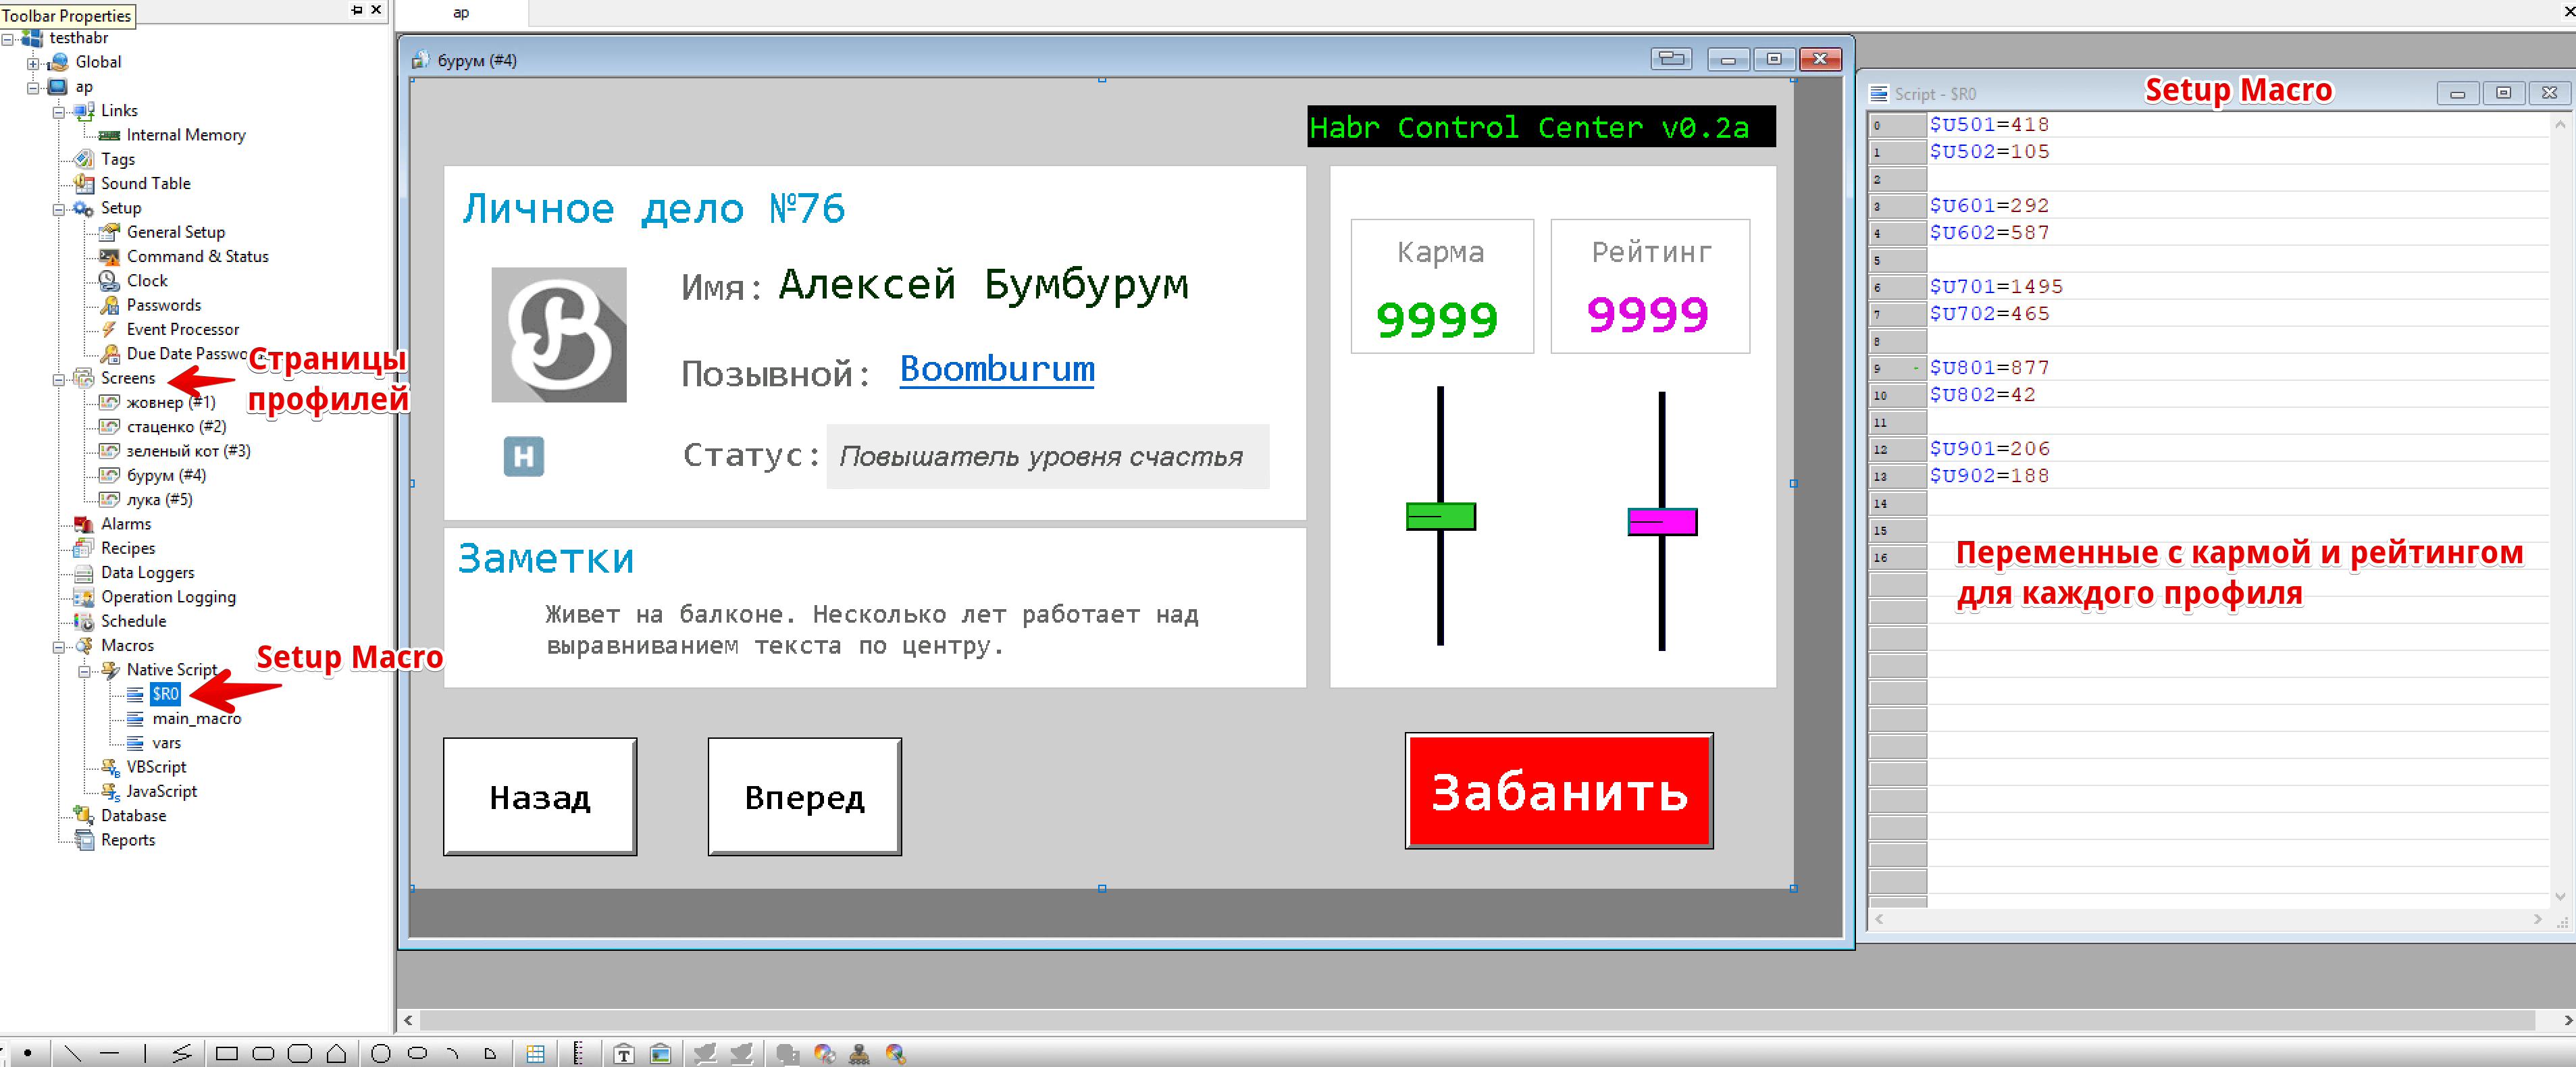Collapse the Screens tree node
Screen dimensions: 2576x1067
pyautogui.click(x=59, y=379)
